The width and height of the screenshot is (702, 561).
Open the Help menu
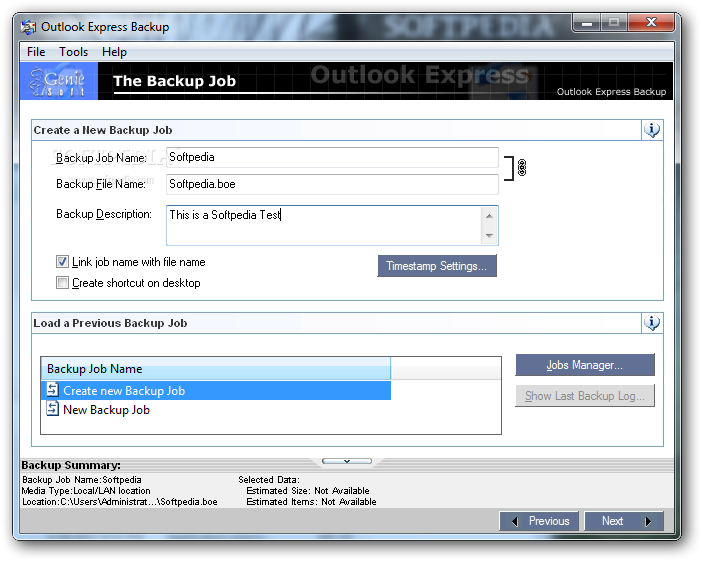click(114, 52)
